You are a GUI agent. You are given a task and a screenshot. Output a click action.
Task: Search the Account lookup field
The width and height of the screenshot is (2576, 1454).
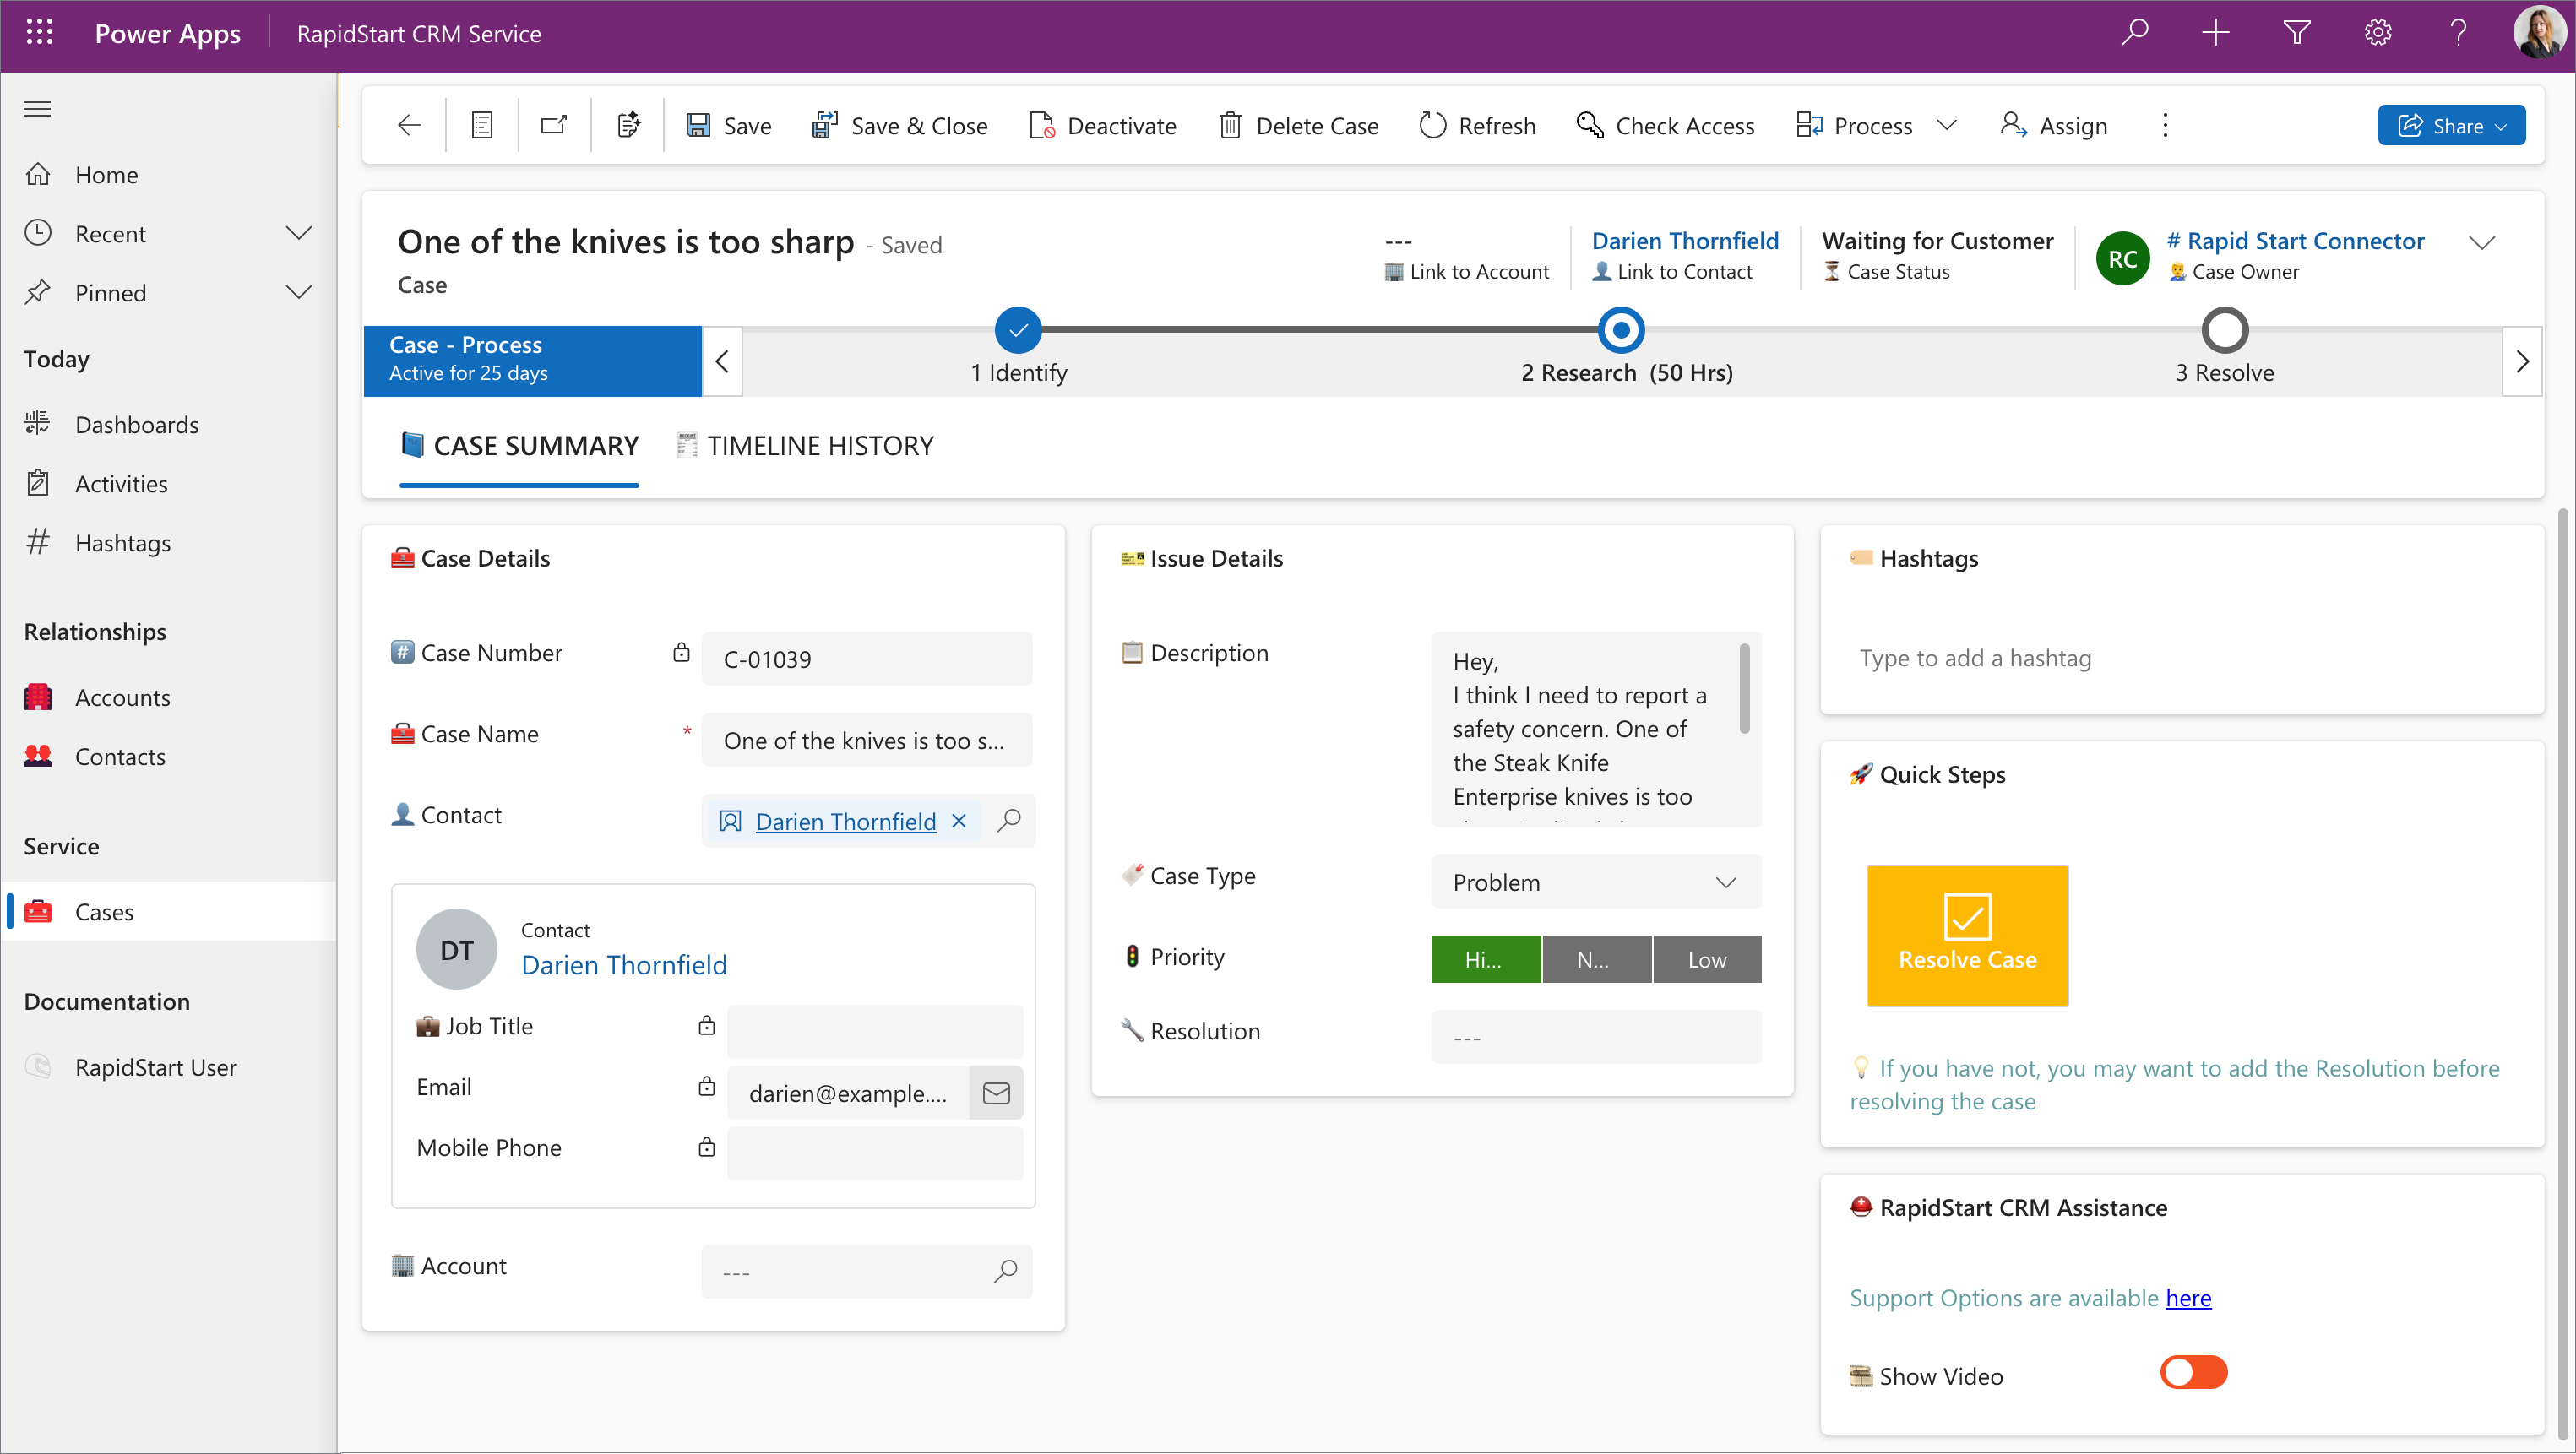point(1005,1271)
